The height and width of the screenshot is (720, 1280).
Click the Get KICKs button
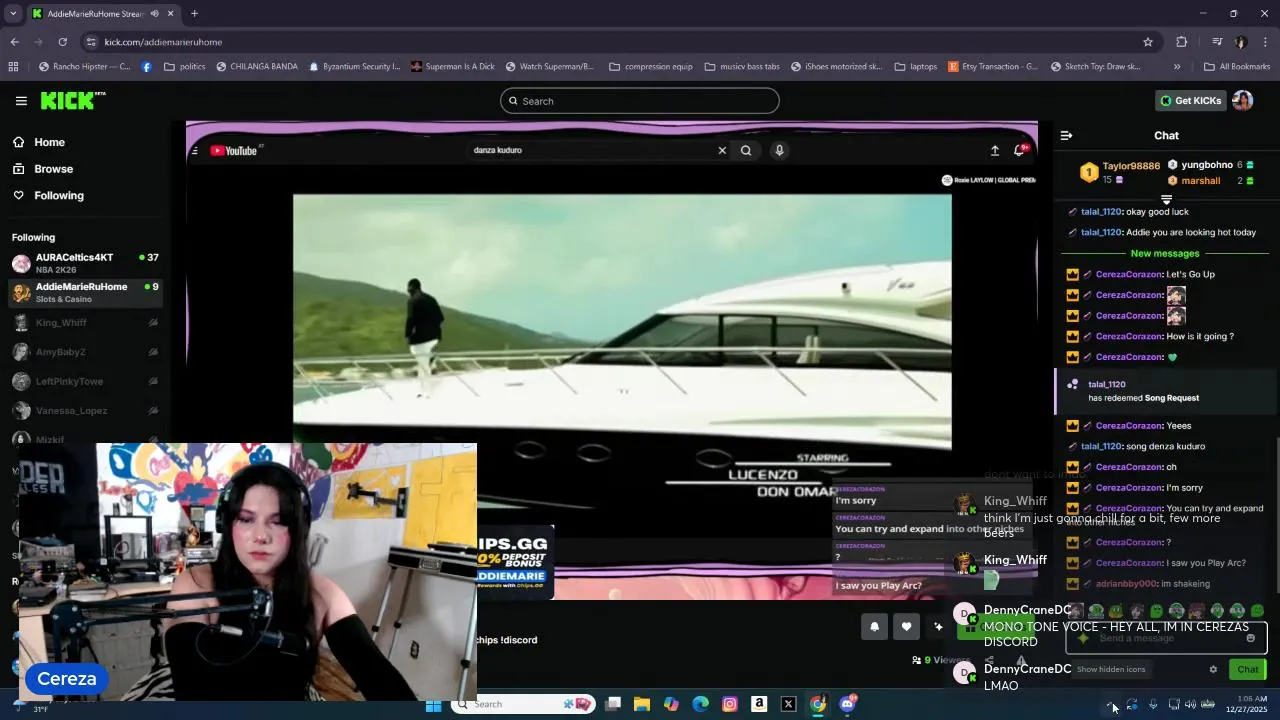point(1190,100)
